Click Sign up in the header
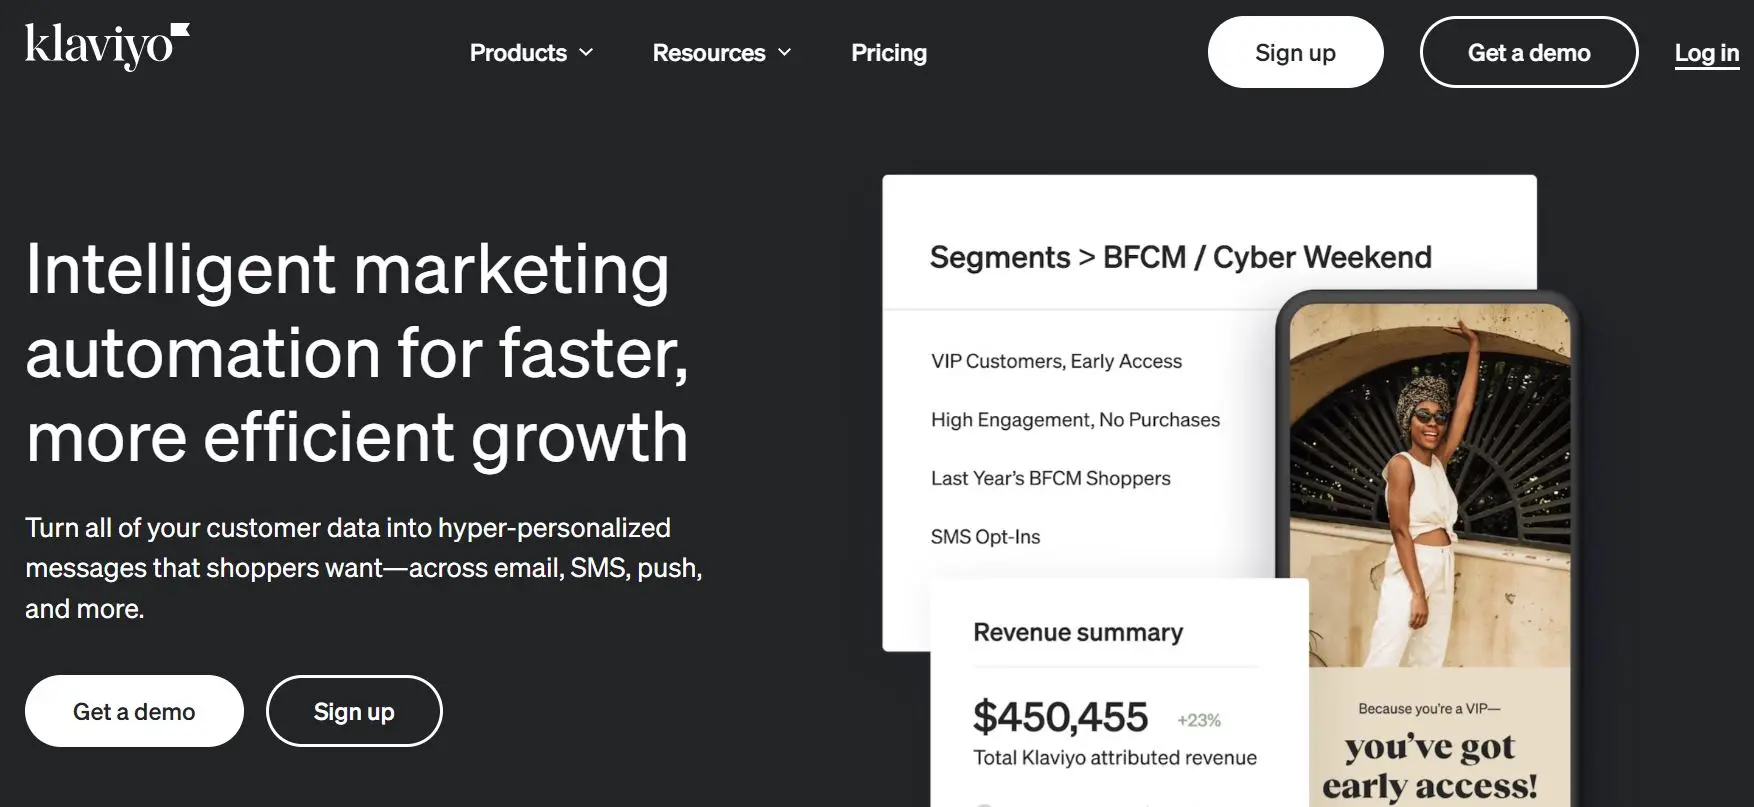This screenshot has width=1754, height=807. coord(1295,52)
